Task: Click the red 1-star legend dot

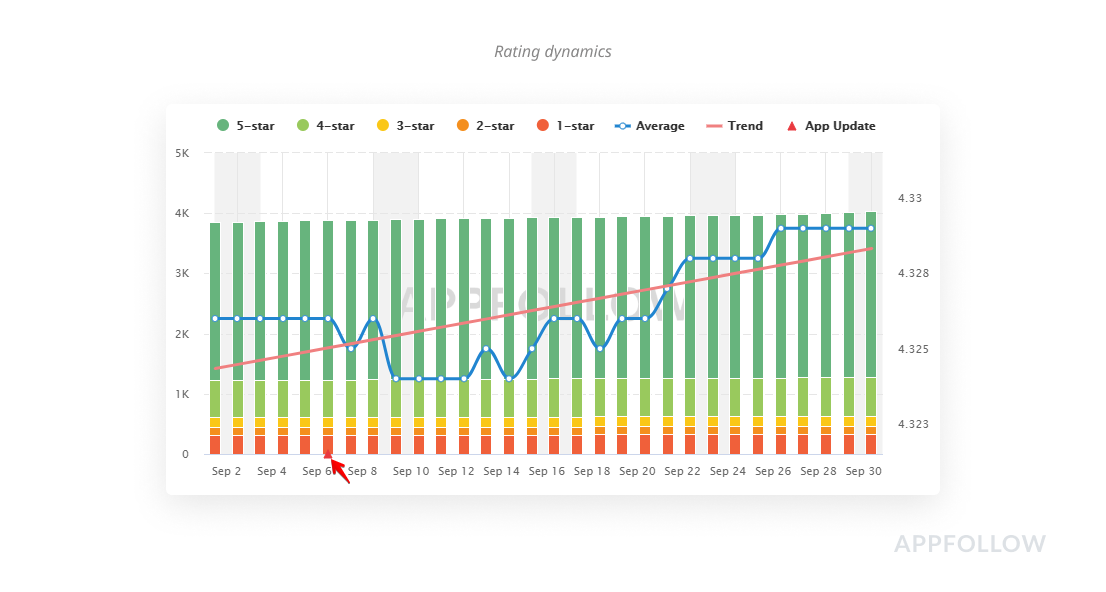Action: tap(543, 126)
